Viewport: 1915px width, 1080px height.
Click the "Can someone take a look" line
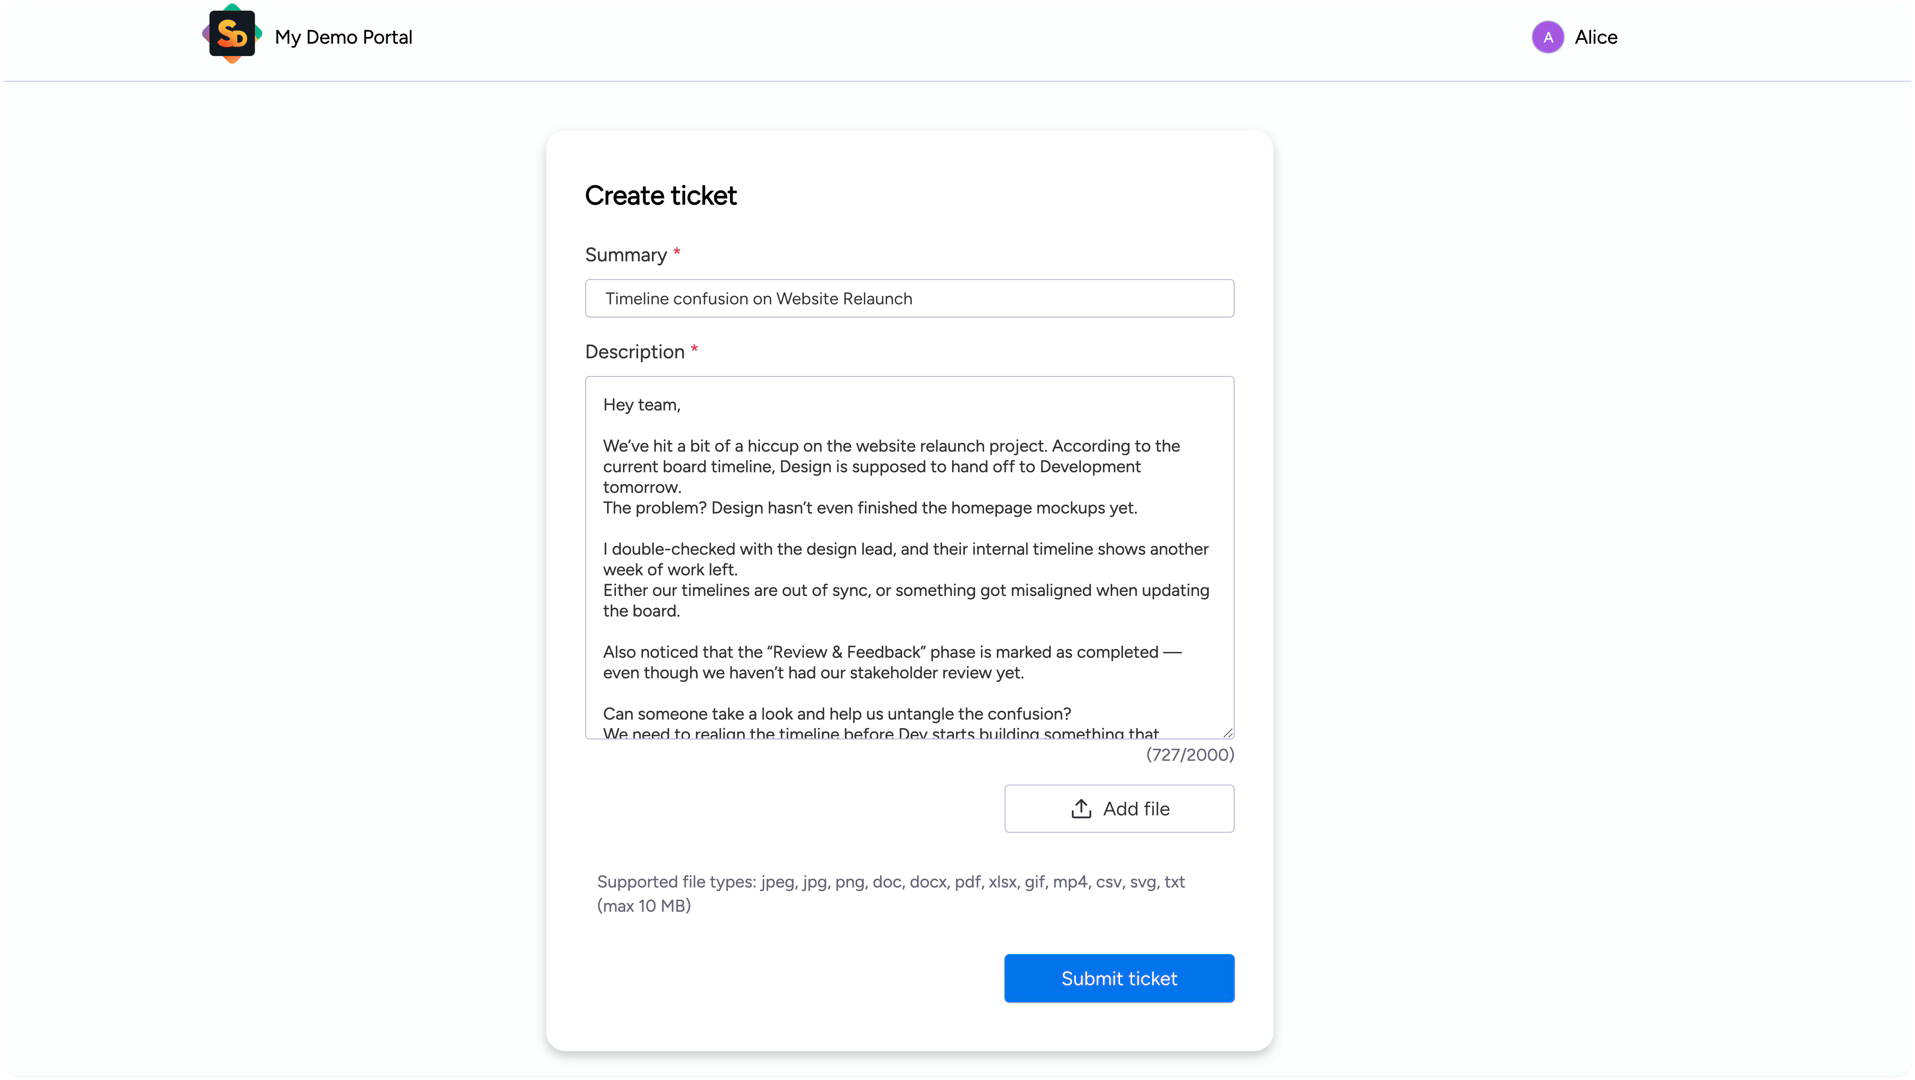[836, 714]
